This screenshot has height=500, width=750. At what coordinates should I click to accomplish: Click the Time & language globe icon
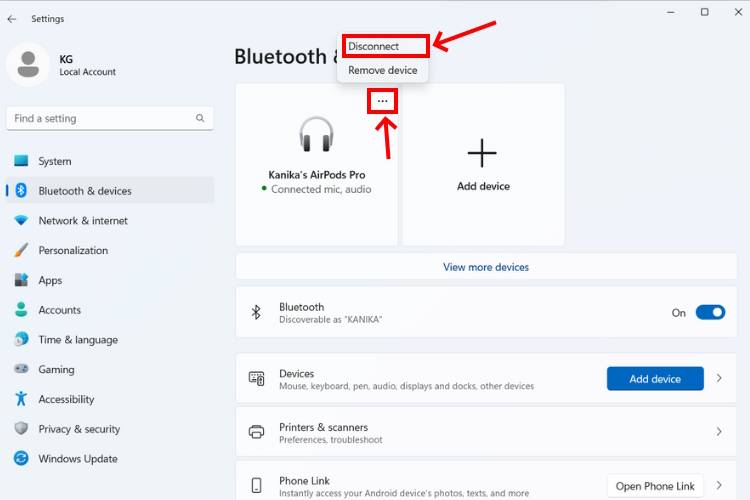(x=21, y=339)
